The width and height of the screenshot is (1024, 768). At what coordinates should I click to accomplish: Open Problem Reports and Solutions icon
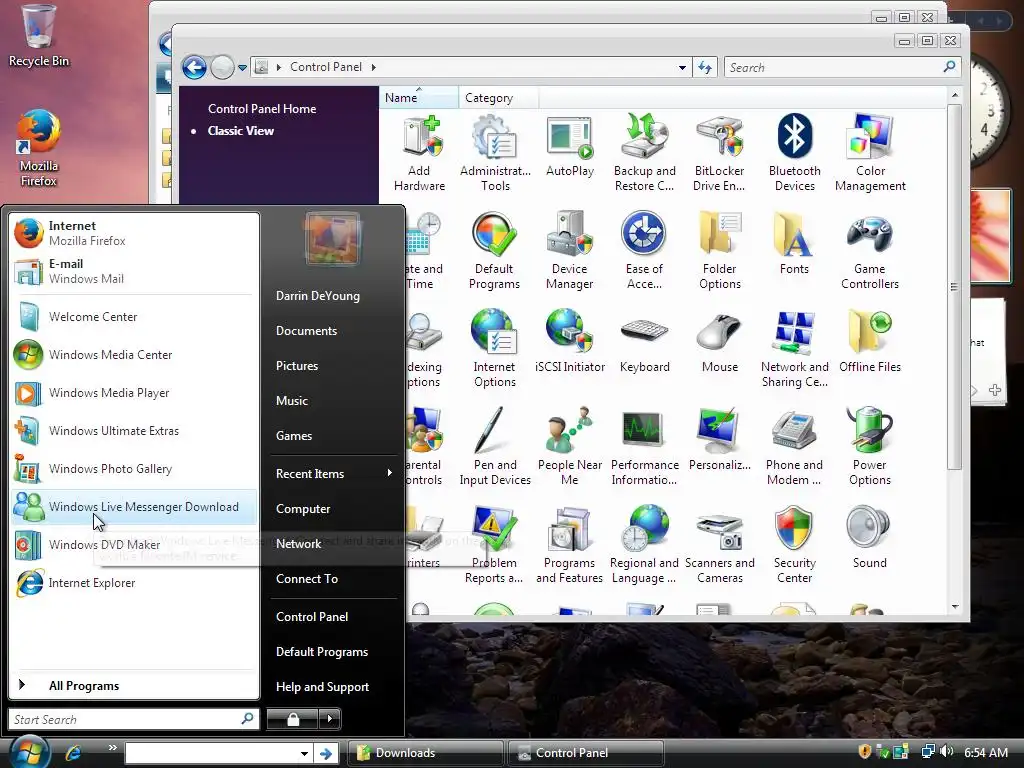tap(494, 545)
